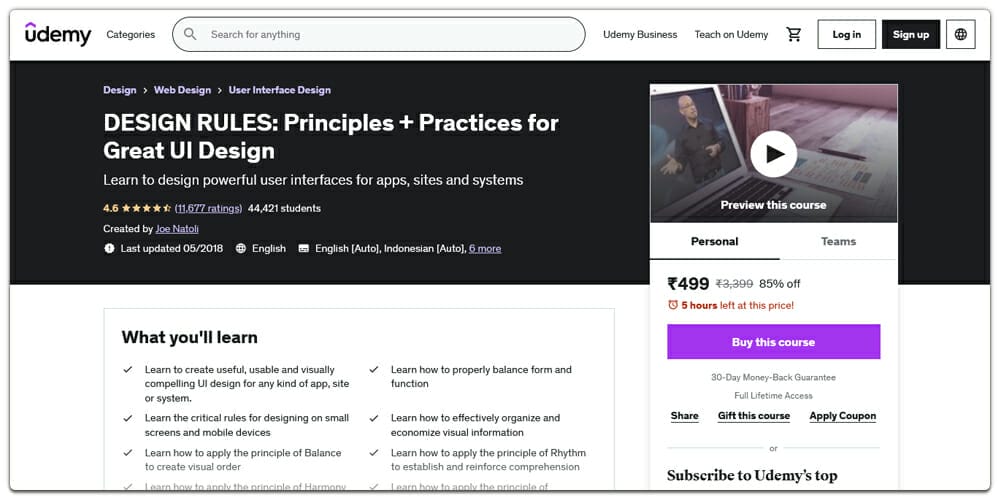Viewport: 1000px width, 500px height.
Task: Click the last updated alert icon
Action: click(109, 248)
